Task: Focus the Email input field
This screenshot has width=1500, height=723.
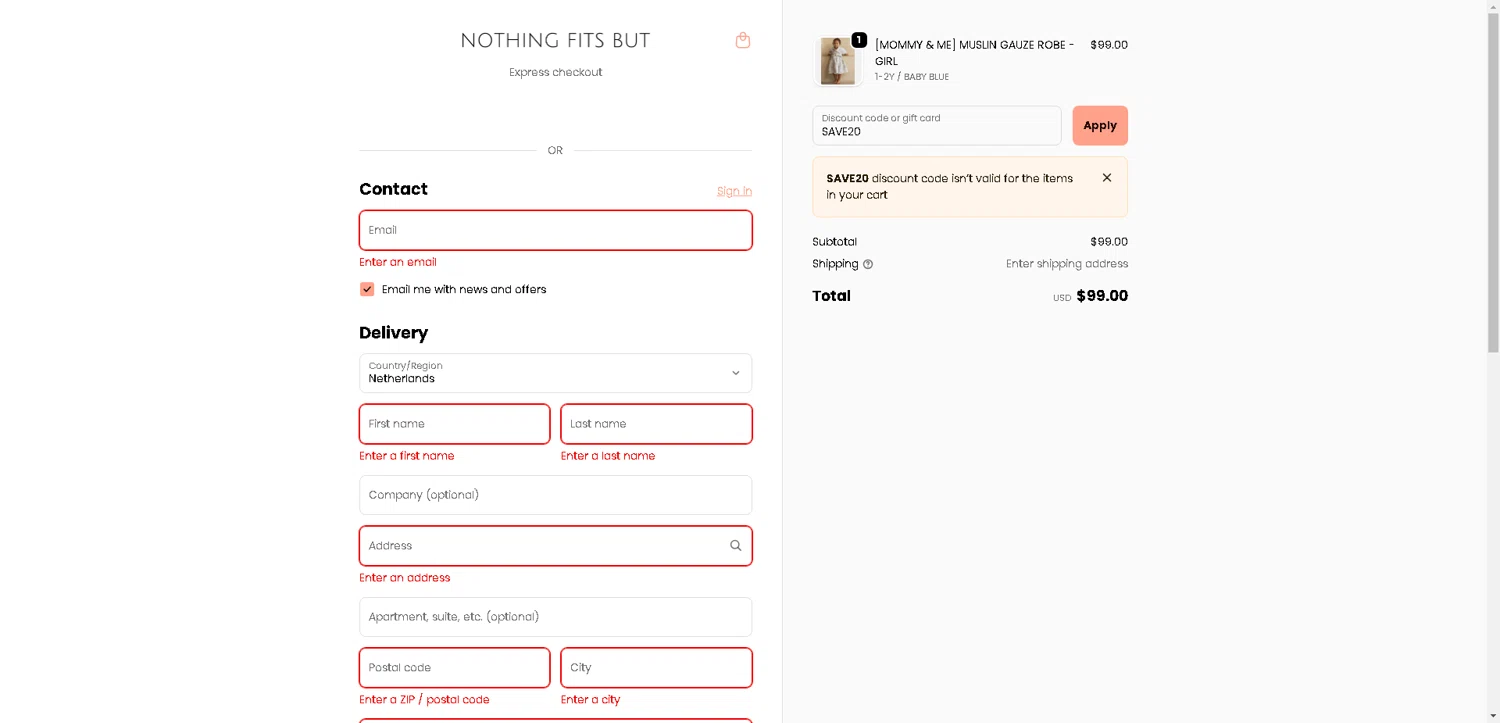Action: 556,230
